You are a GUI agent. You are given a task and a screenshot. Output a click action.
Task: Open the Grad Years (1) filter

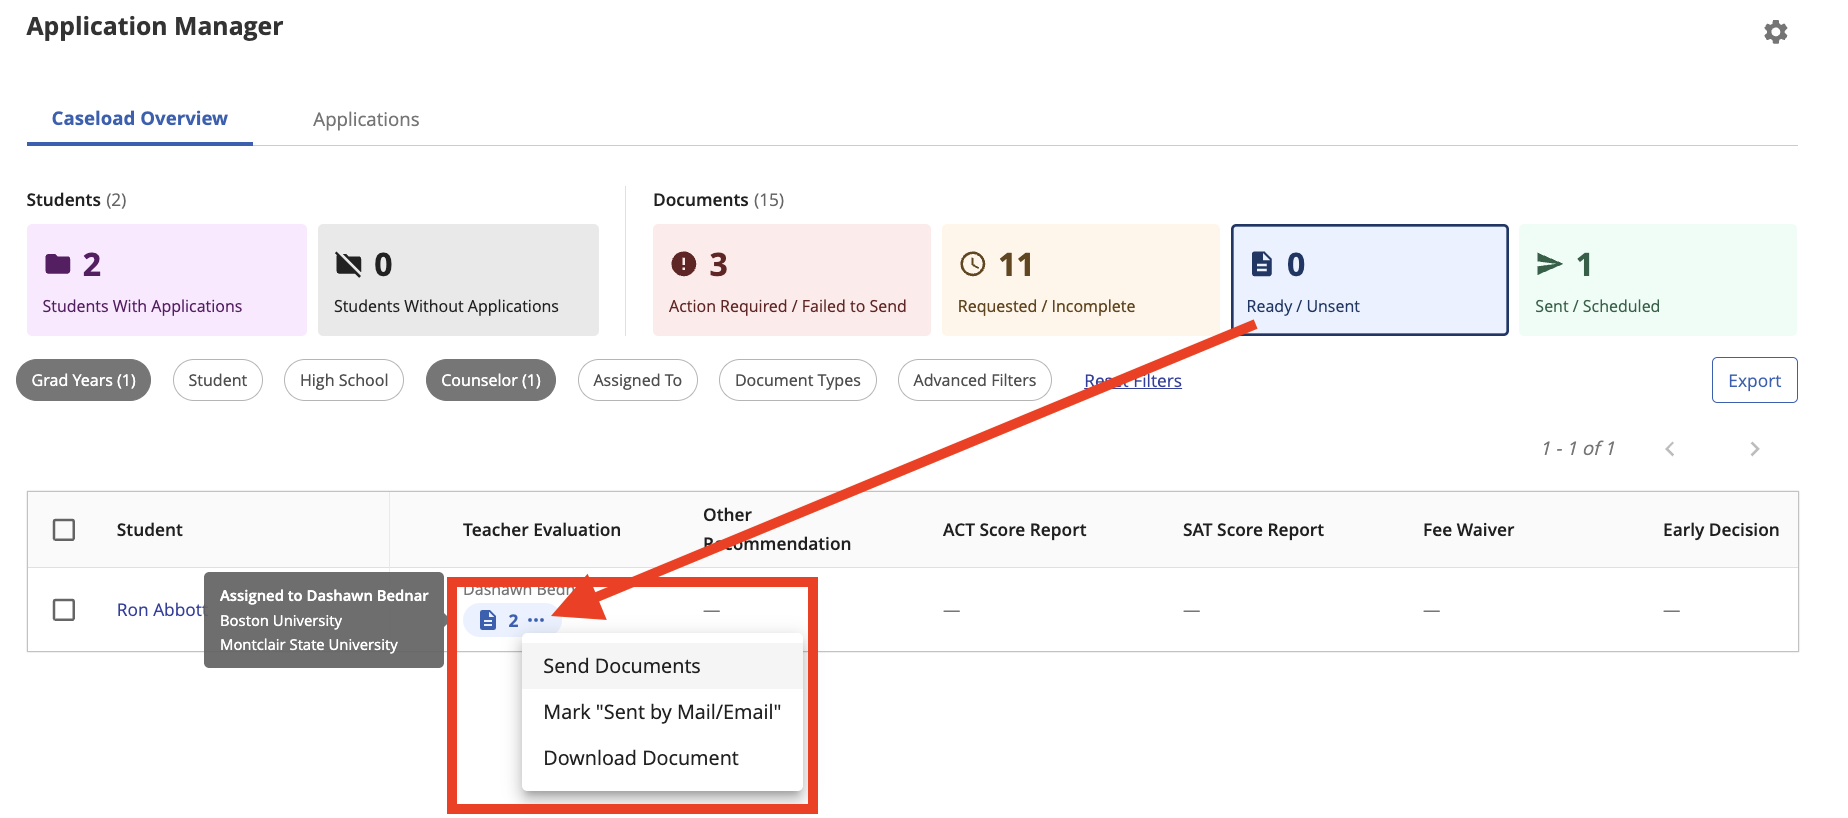[83, 380]
